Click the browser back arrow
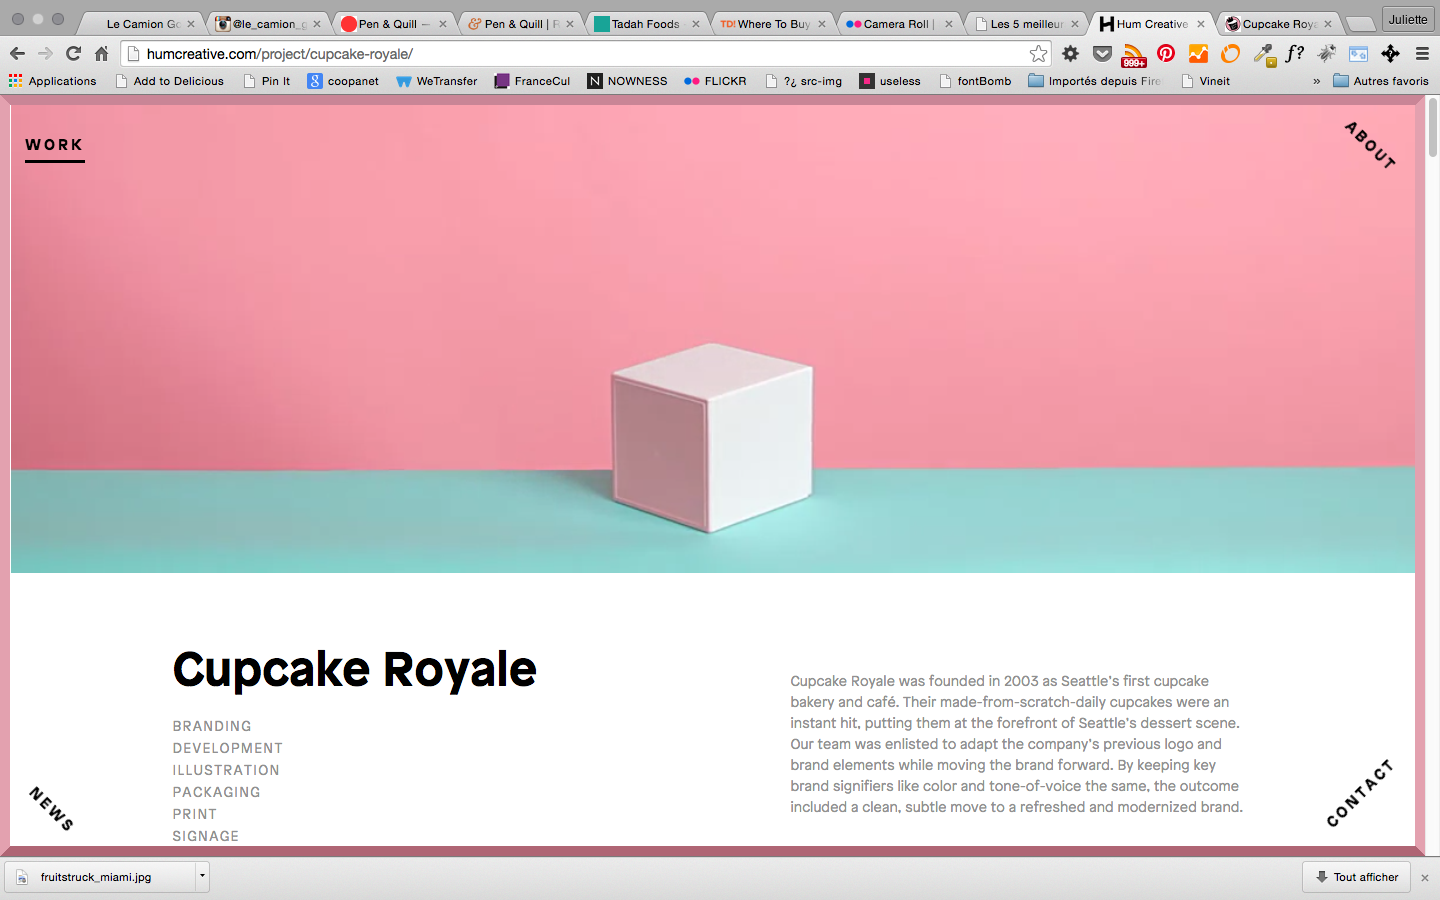1440x900 pixels. pos(17,53)
